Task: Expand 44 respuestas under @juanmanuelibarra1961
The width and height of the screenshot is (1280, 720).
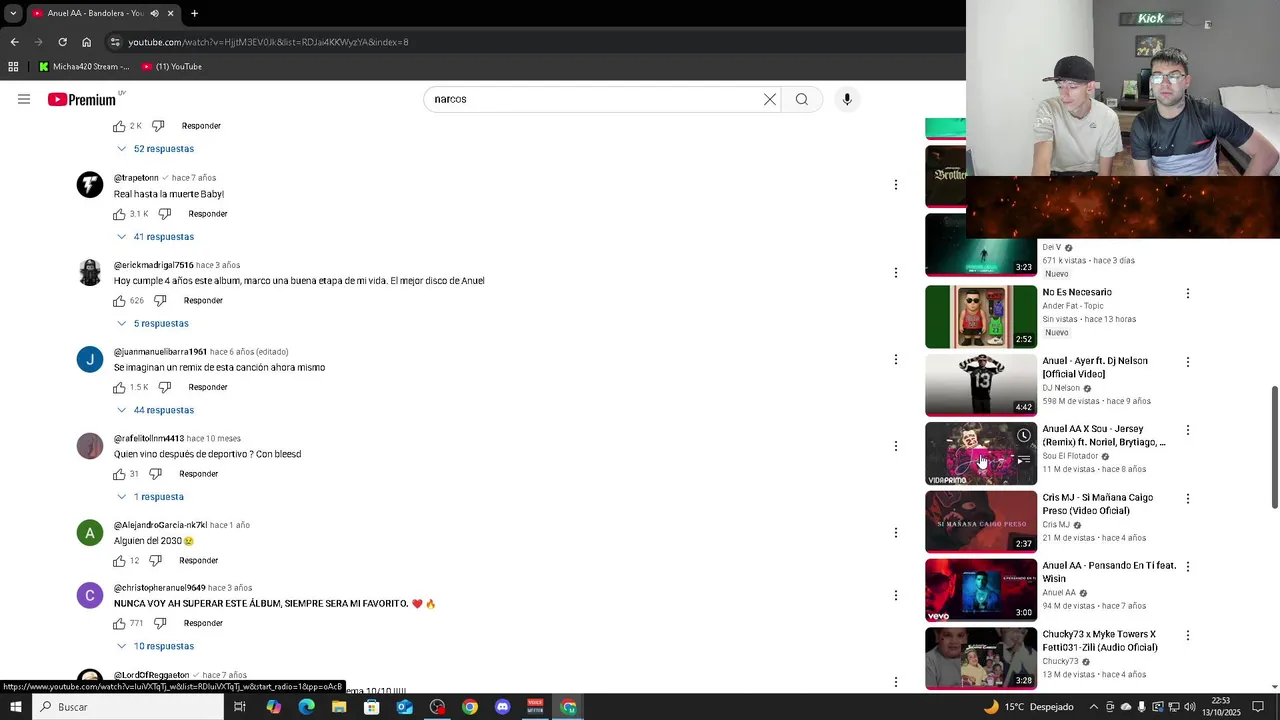Action: coord(155,410)
